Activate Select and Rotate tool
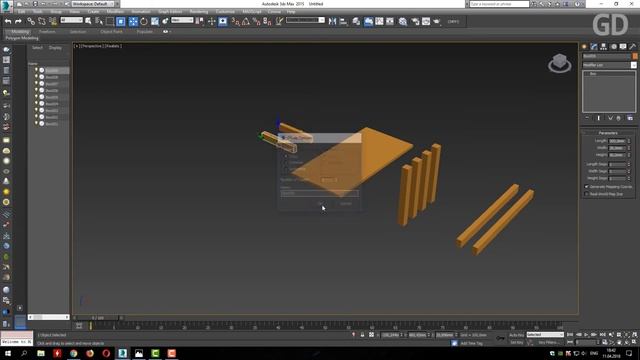Viewport: 640px width, 360px height. [144, 21]
